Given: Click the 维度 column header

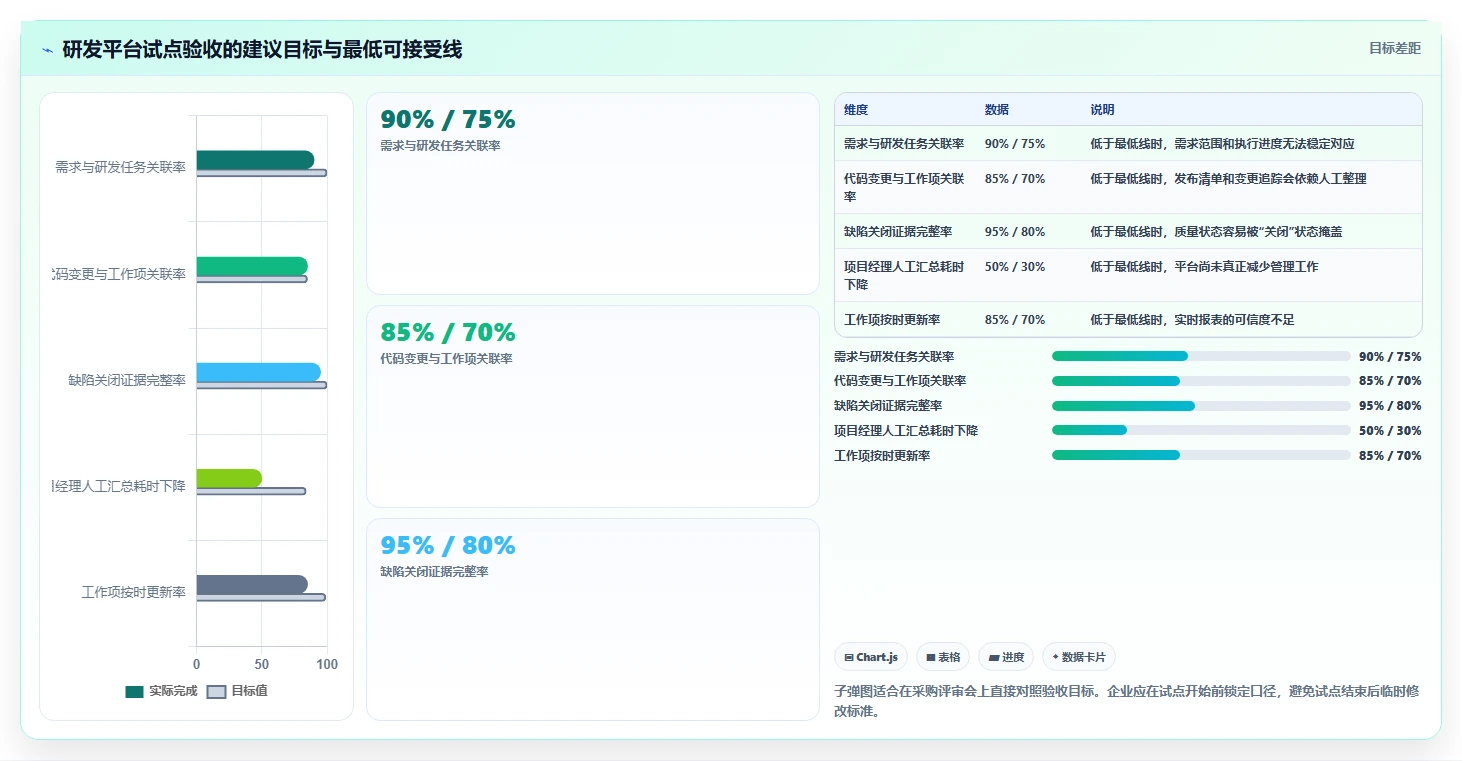Looking at the screenshot, I should pyautogui.click(x=856, y=110).
